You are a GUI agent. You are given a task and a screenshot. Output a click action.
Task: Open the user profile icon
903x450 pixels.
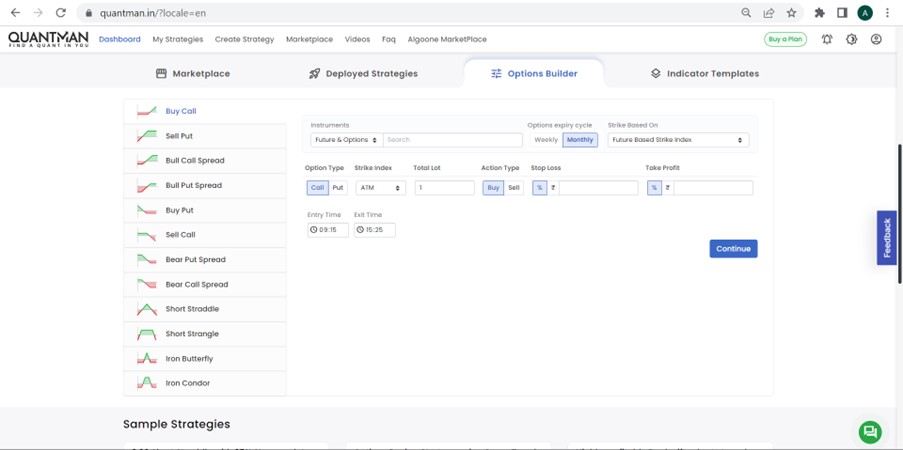[x=876, y=40]
